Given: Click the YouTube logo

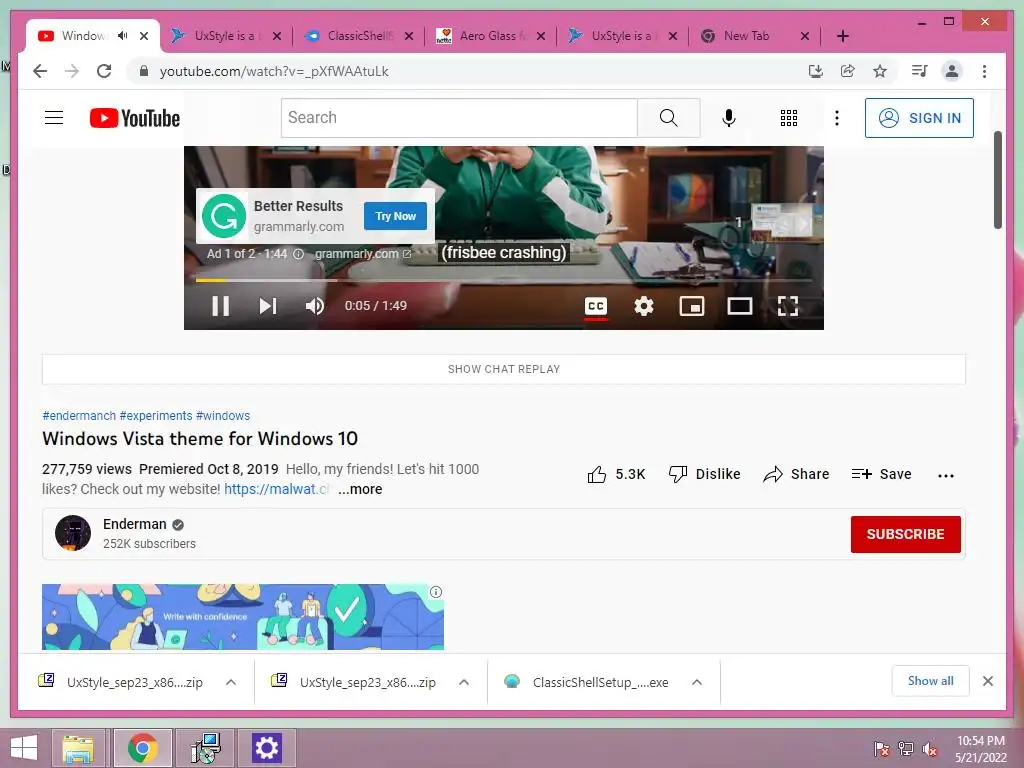Looking at the screenshot, I should [135, 118].
